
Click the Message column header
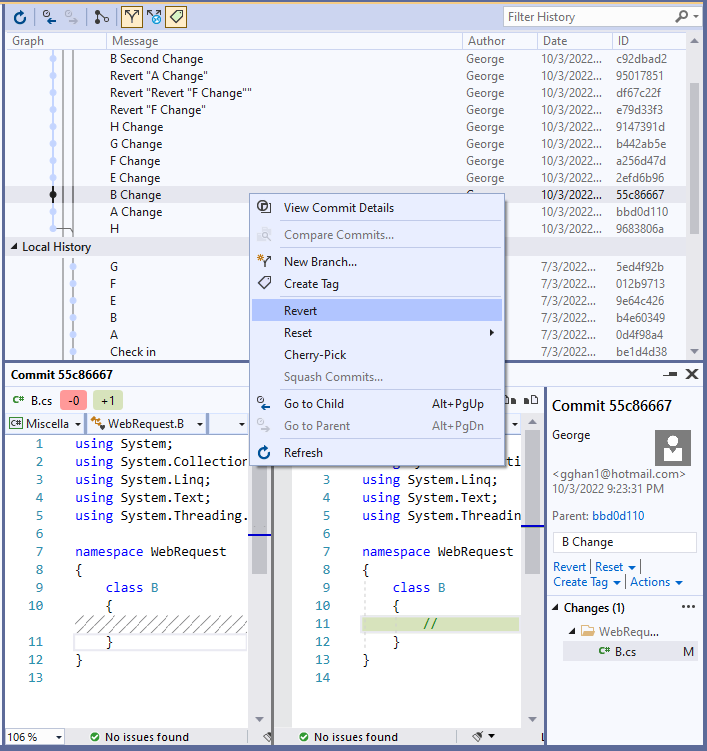coord(284,41)
